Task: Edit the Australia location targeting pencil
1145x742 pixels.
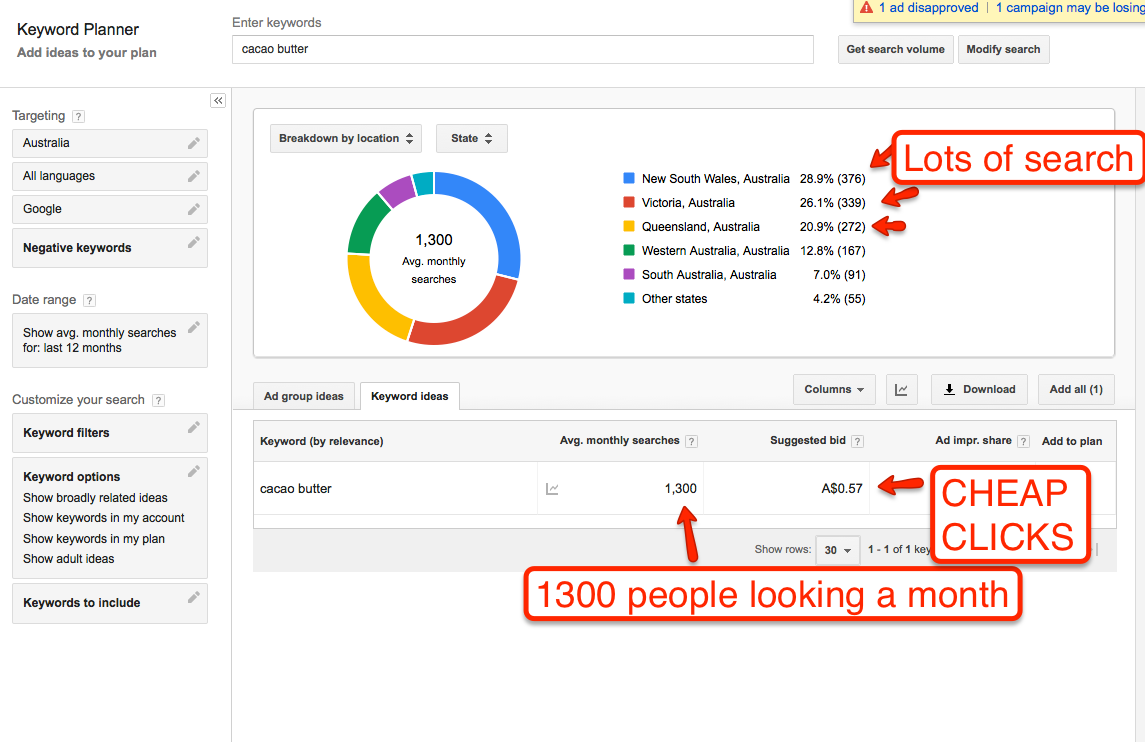Action: 194,143
